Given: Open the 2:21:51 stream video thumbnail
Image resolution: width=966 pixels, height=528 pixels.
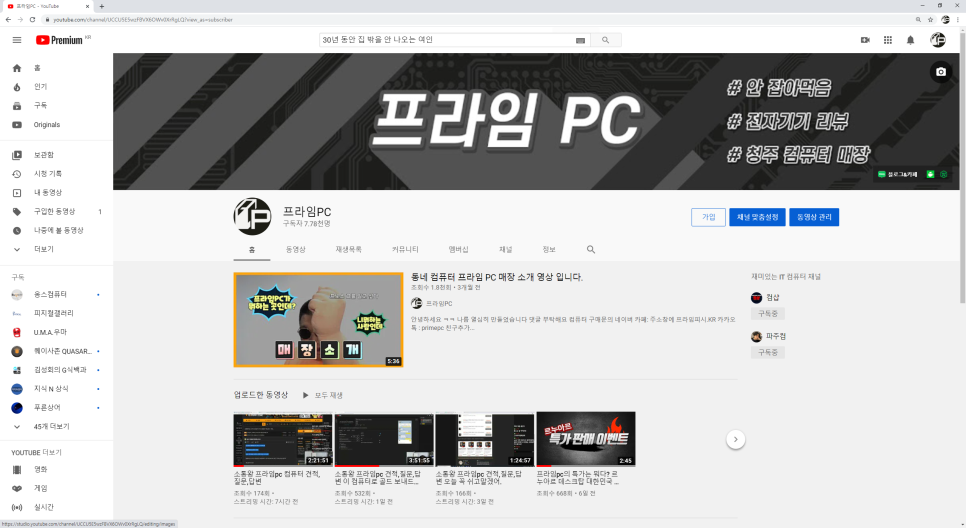Looking at the screenshot, I should [x=283, y=439].
